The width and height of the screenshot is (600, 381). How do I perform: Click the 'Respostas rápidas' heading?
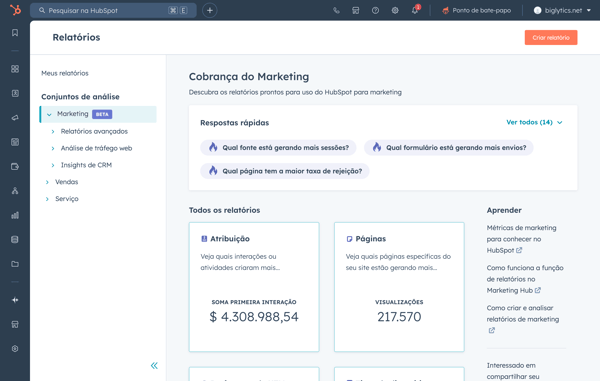235,123
